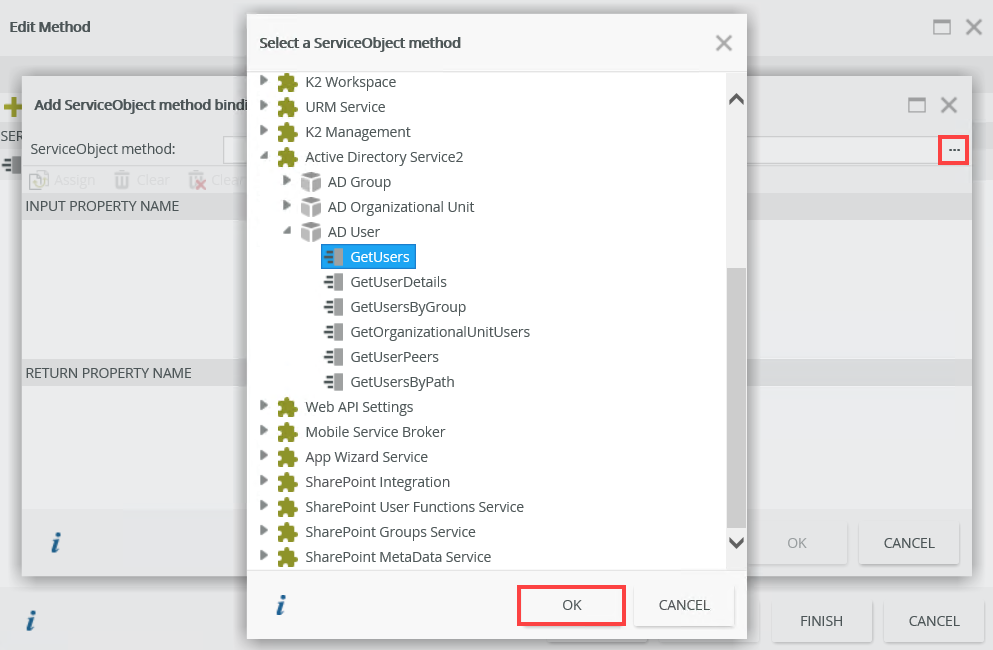Collapse the AD User object
993x650 pixels.
point(287,231)
